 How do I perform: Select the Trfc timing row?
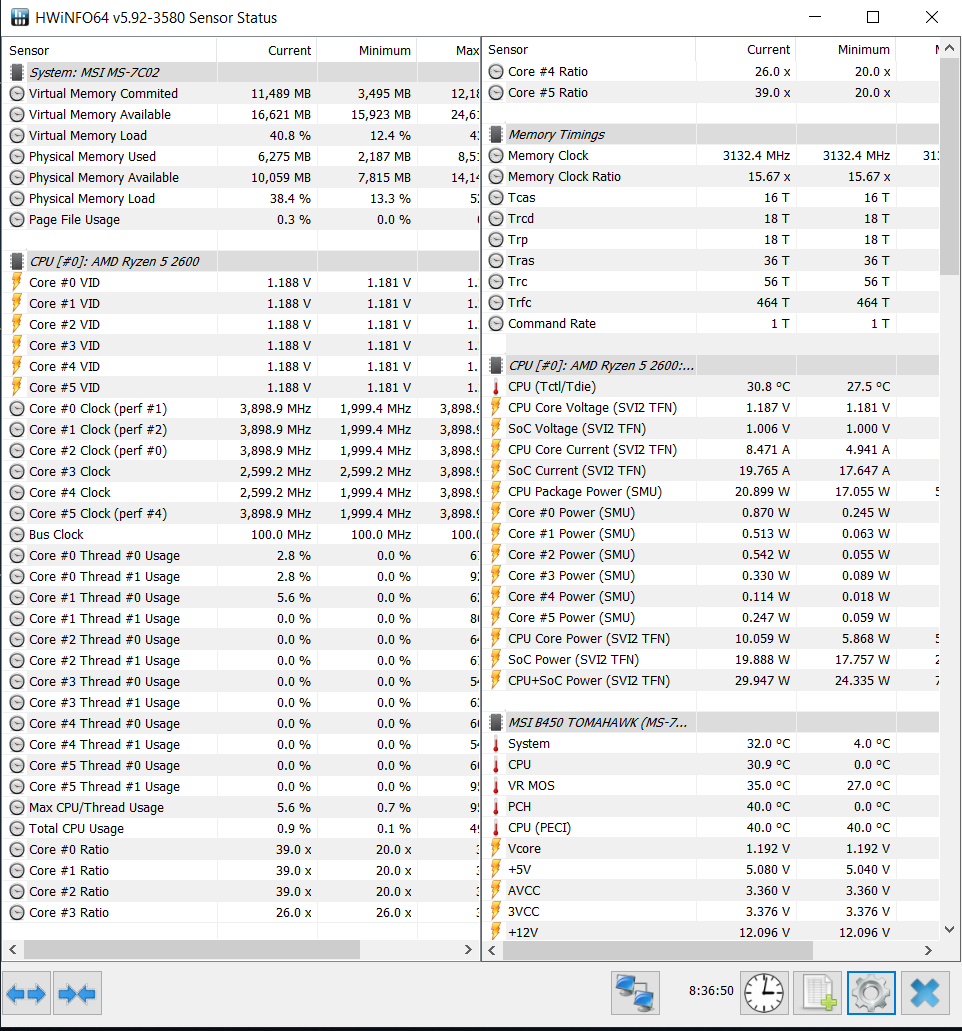[x=711, y=302]
